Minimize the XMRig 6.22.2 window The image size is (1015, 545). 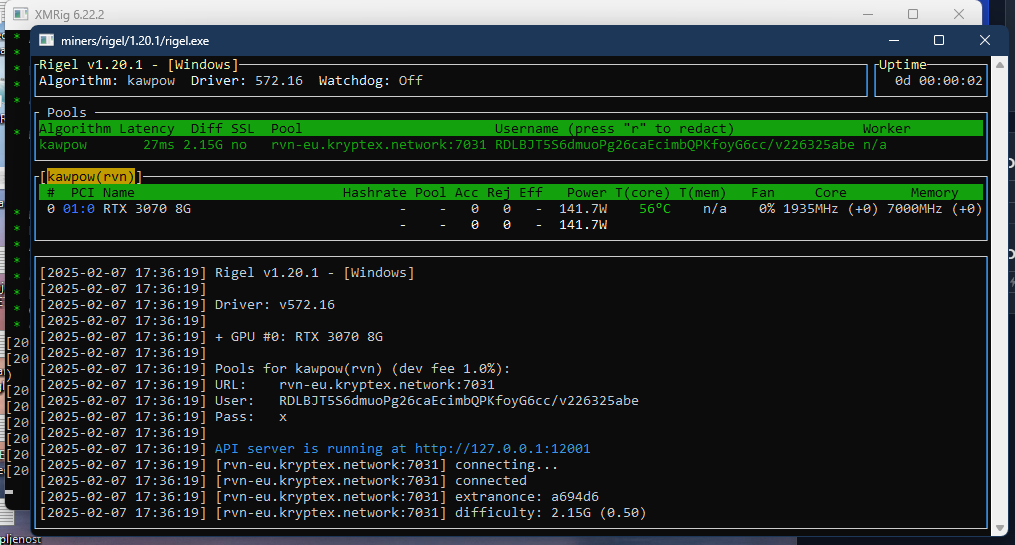pyautogui.click(x=868, y=14)
